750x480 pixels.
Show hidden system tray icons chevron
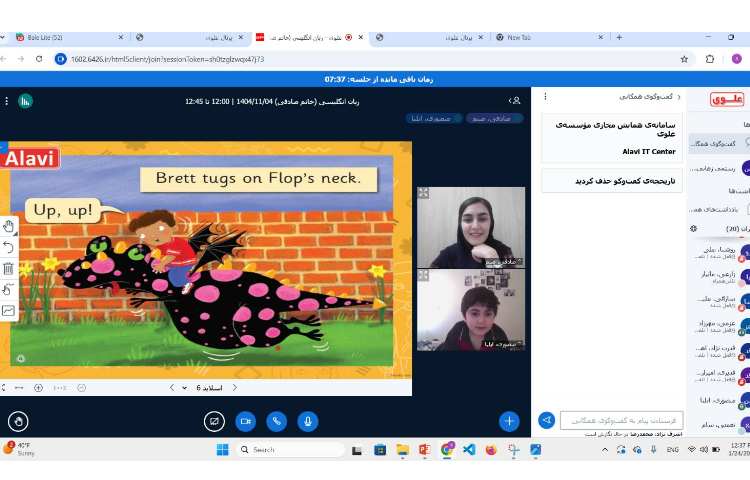point(605,450)
